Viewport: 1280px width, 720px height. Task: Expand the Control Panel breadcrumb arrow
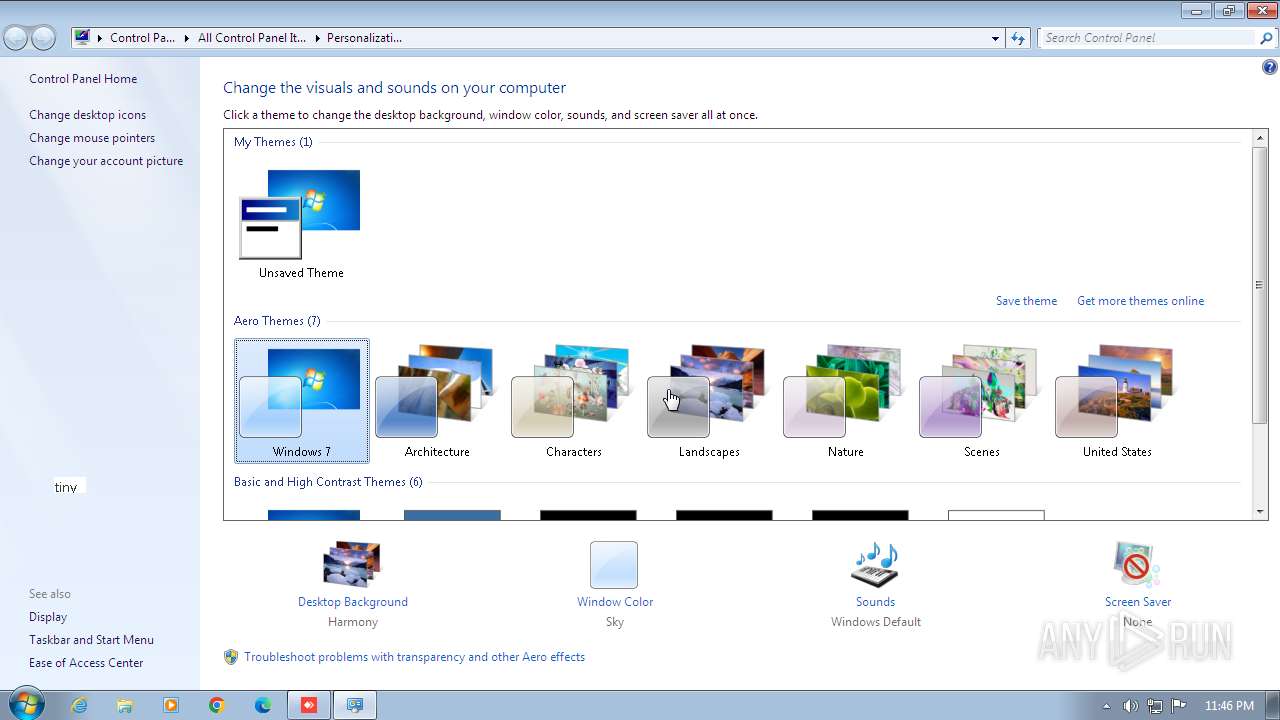[x=185, y=38]
